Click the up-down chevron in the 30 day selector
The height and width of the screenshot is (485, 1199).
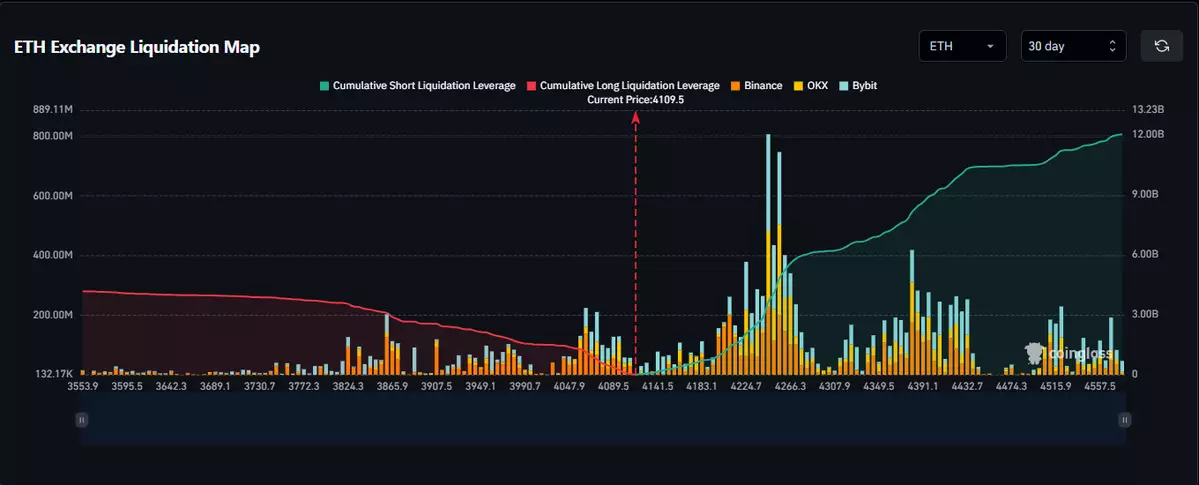pos(1112,46)
